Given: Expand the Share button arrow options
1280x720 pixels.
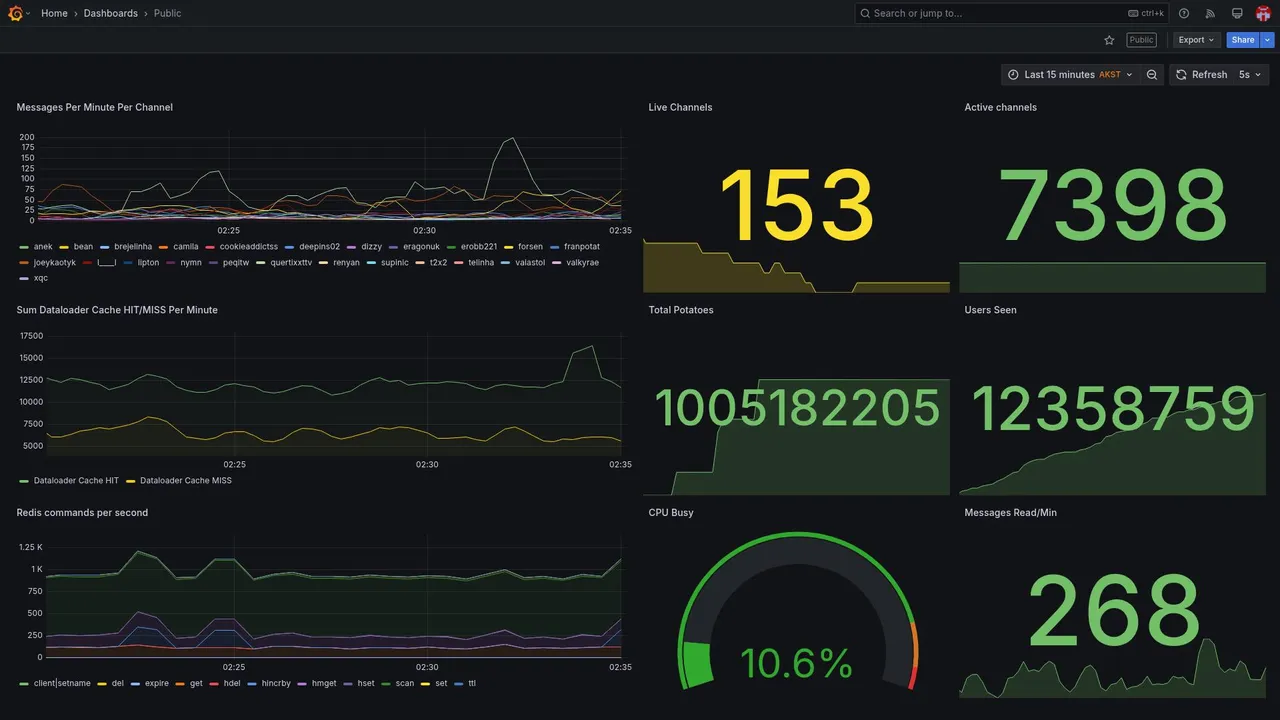Looking at the screenshot, I should click(1268, 40).
